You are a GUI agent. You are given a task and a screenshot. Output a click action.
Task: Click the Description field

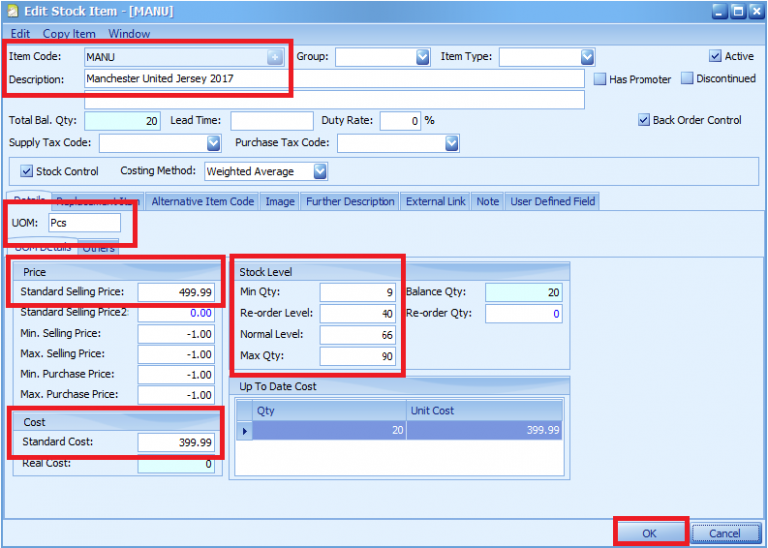tap(335, 78)
